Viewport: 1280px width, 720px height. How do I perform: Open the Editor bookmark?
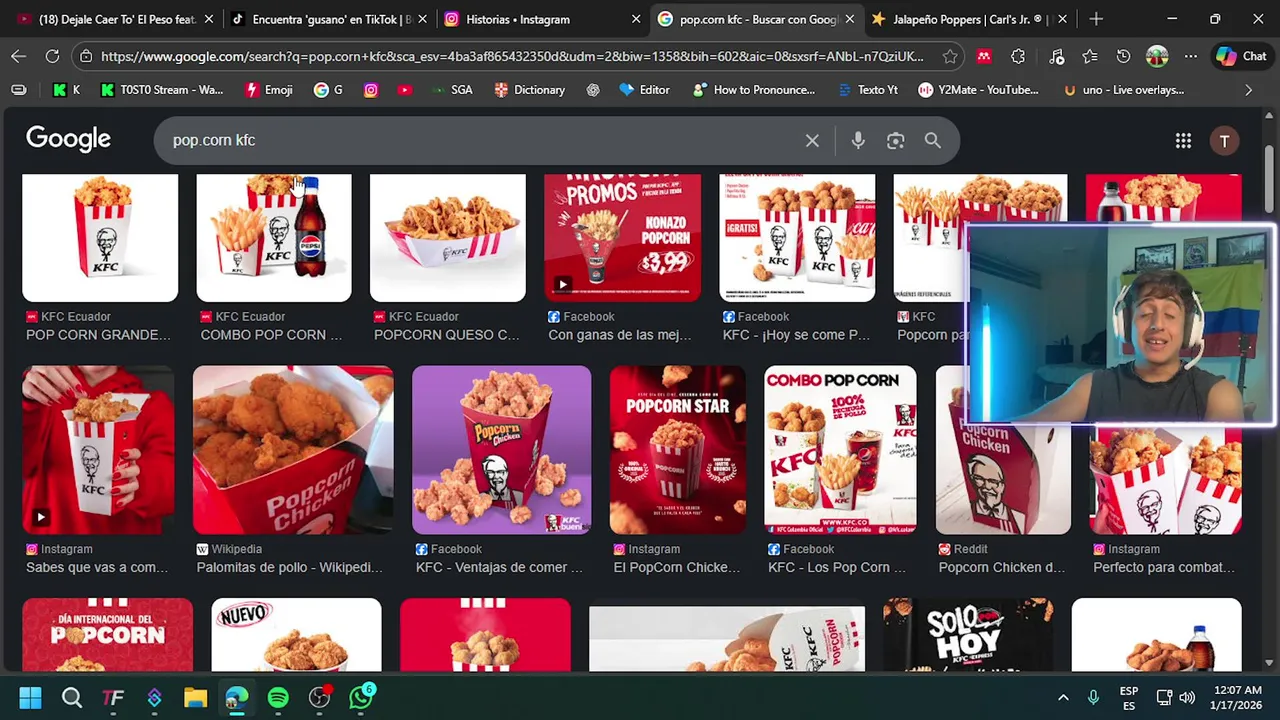(645, 90)
